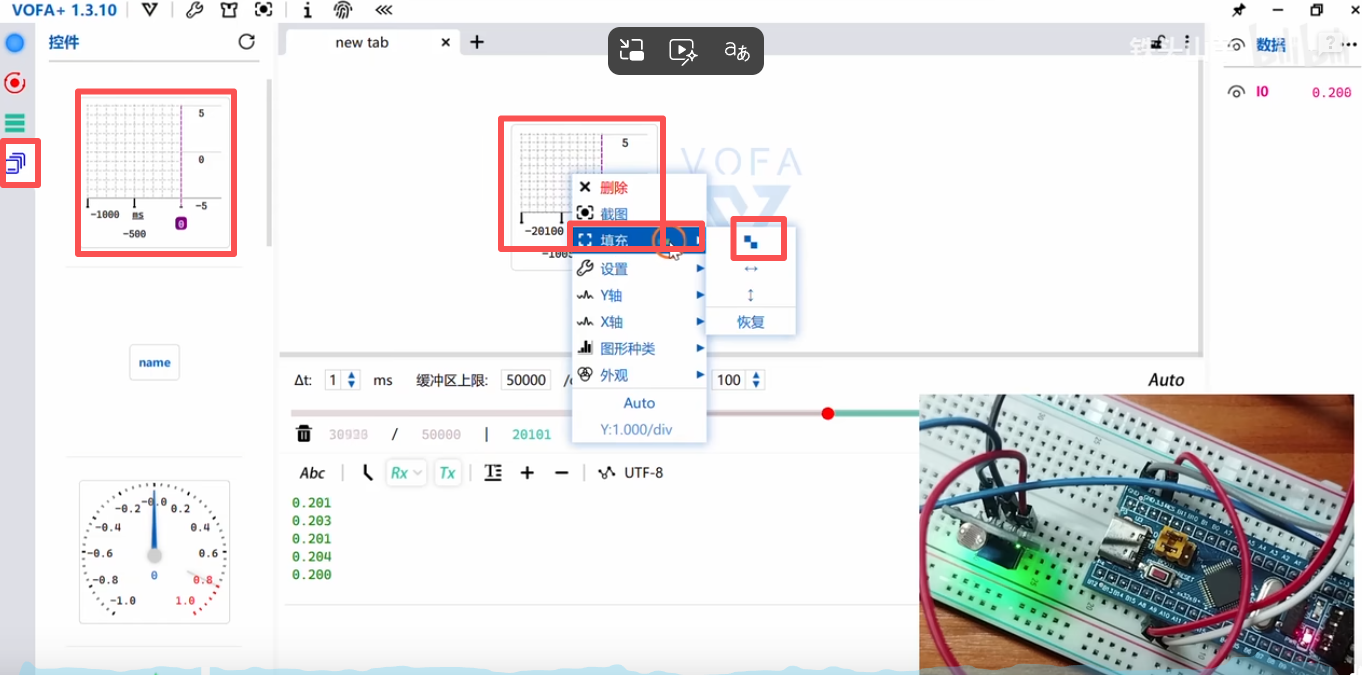Viewport: 1362px width, 675px height.
Task: Select the gauge dial widget thumbnail
Action: point(154,552)
